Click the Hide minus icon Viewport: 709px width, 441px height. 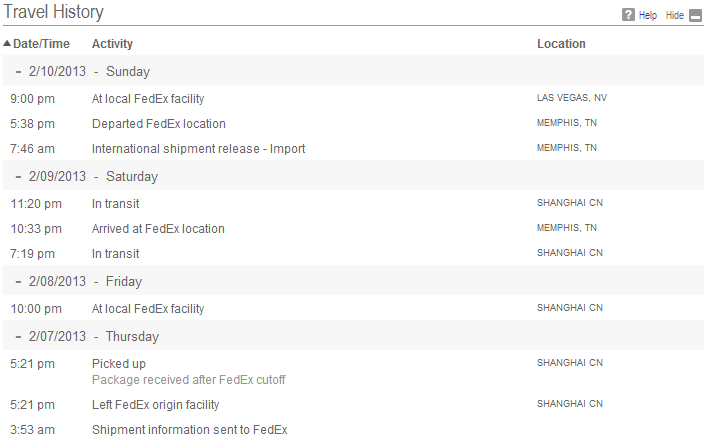pyautogui.click(x=695, y=15)
